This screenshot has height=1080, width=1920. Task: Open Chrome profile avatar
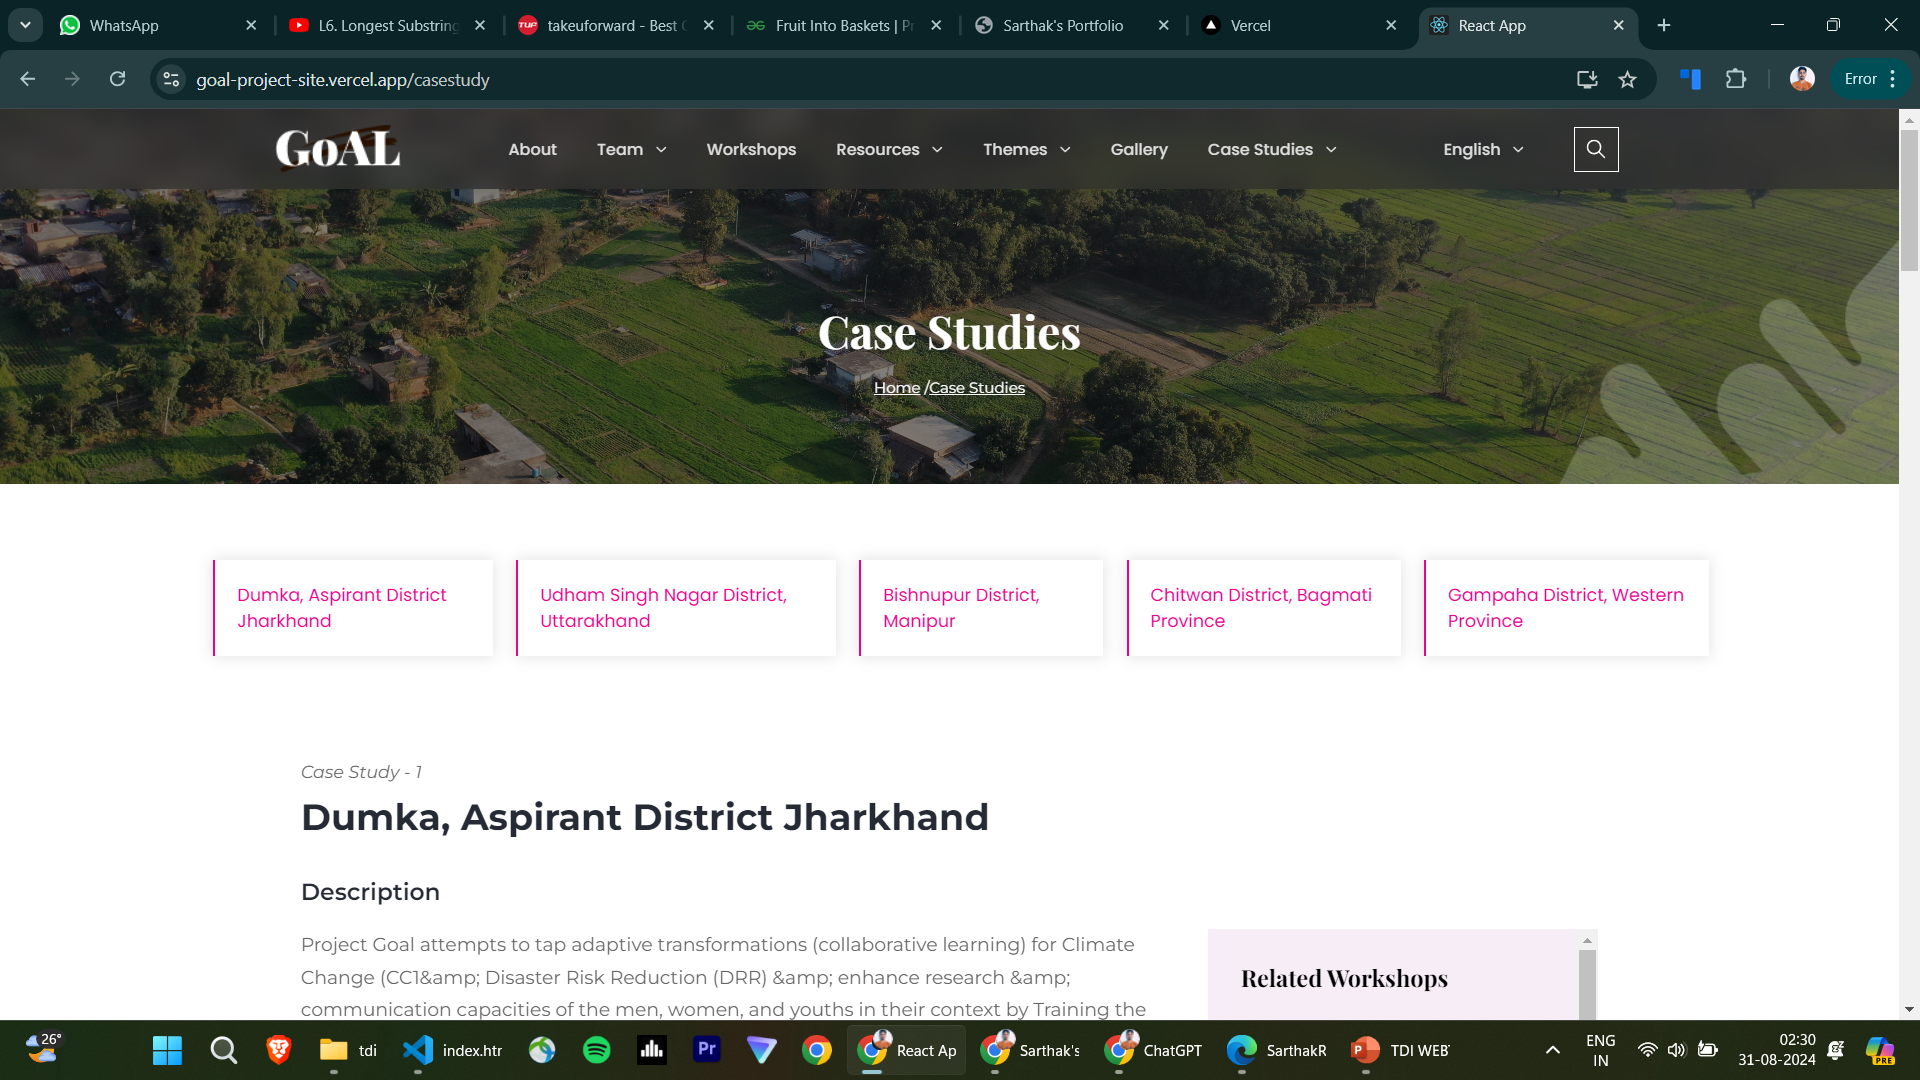(1802, 79)
